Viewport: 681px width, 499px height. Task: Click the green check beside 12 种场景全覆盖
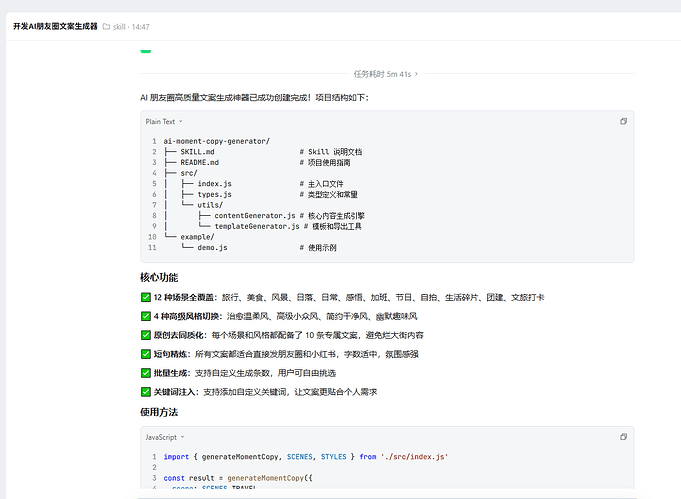tap(146, 297)
